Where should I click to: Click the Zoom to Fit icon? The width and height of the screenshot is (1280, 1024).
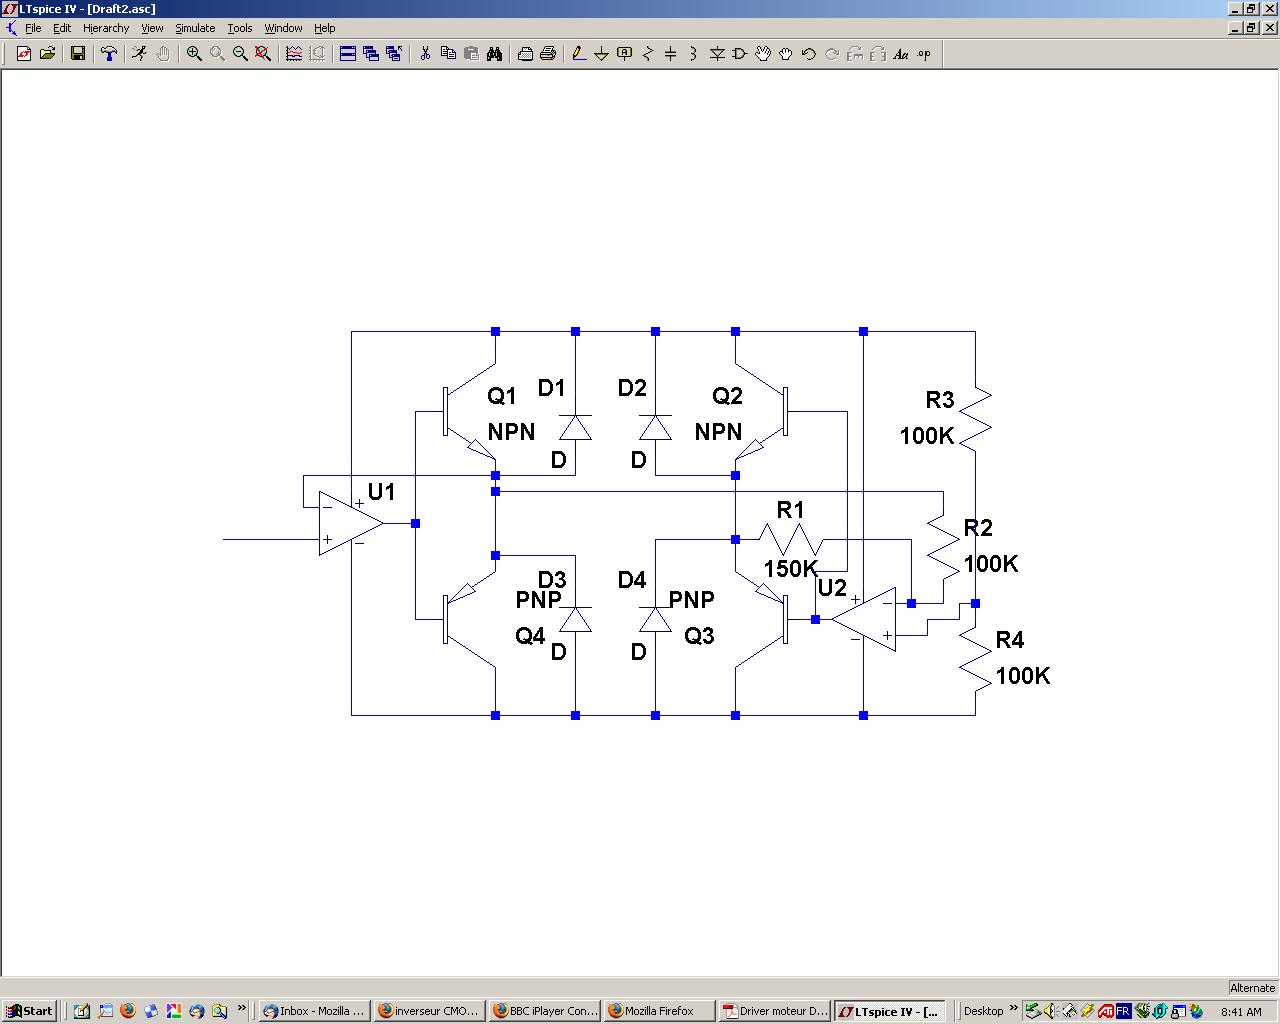click(x=263, y=54)
